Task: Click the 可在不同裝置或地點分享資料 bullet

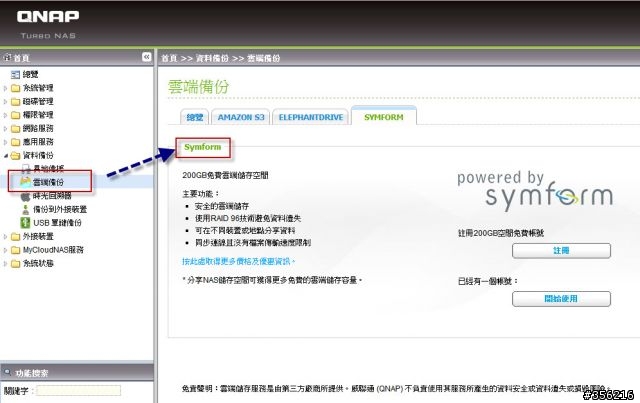Action: point(245,230)
